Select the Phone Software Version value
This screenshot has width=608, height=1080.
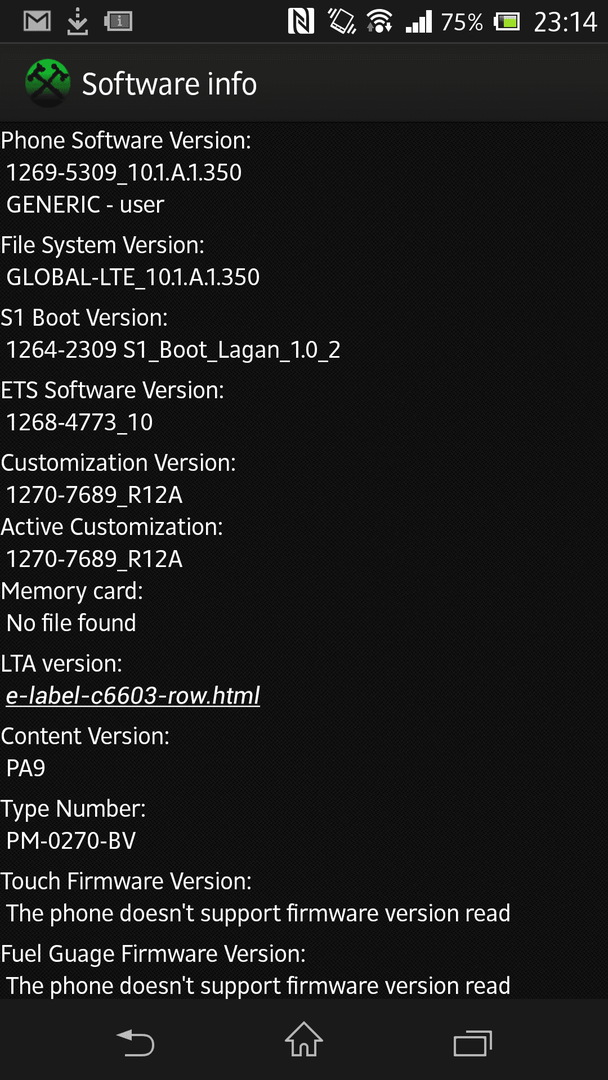pos(124,172)
